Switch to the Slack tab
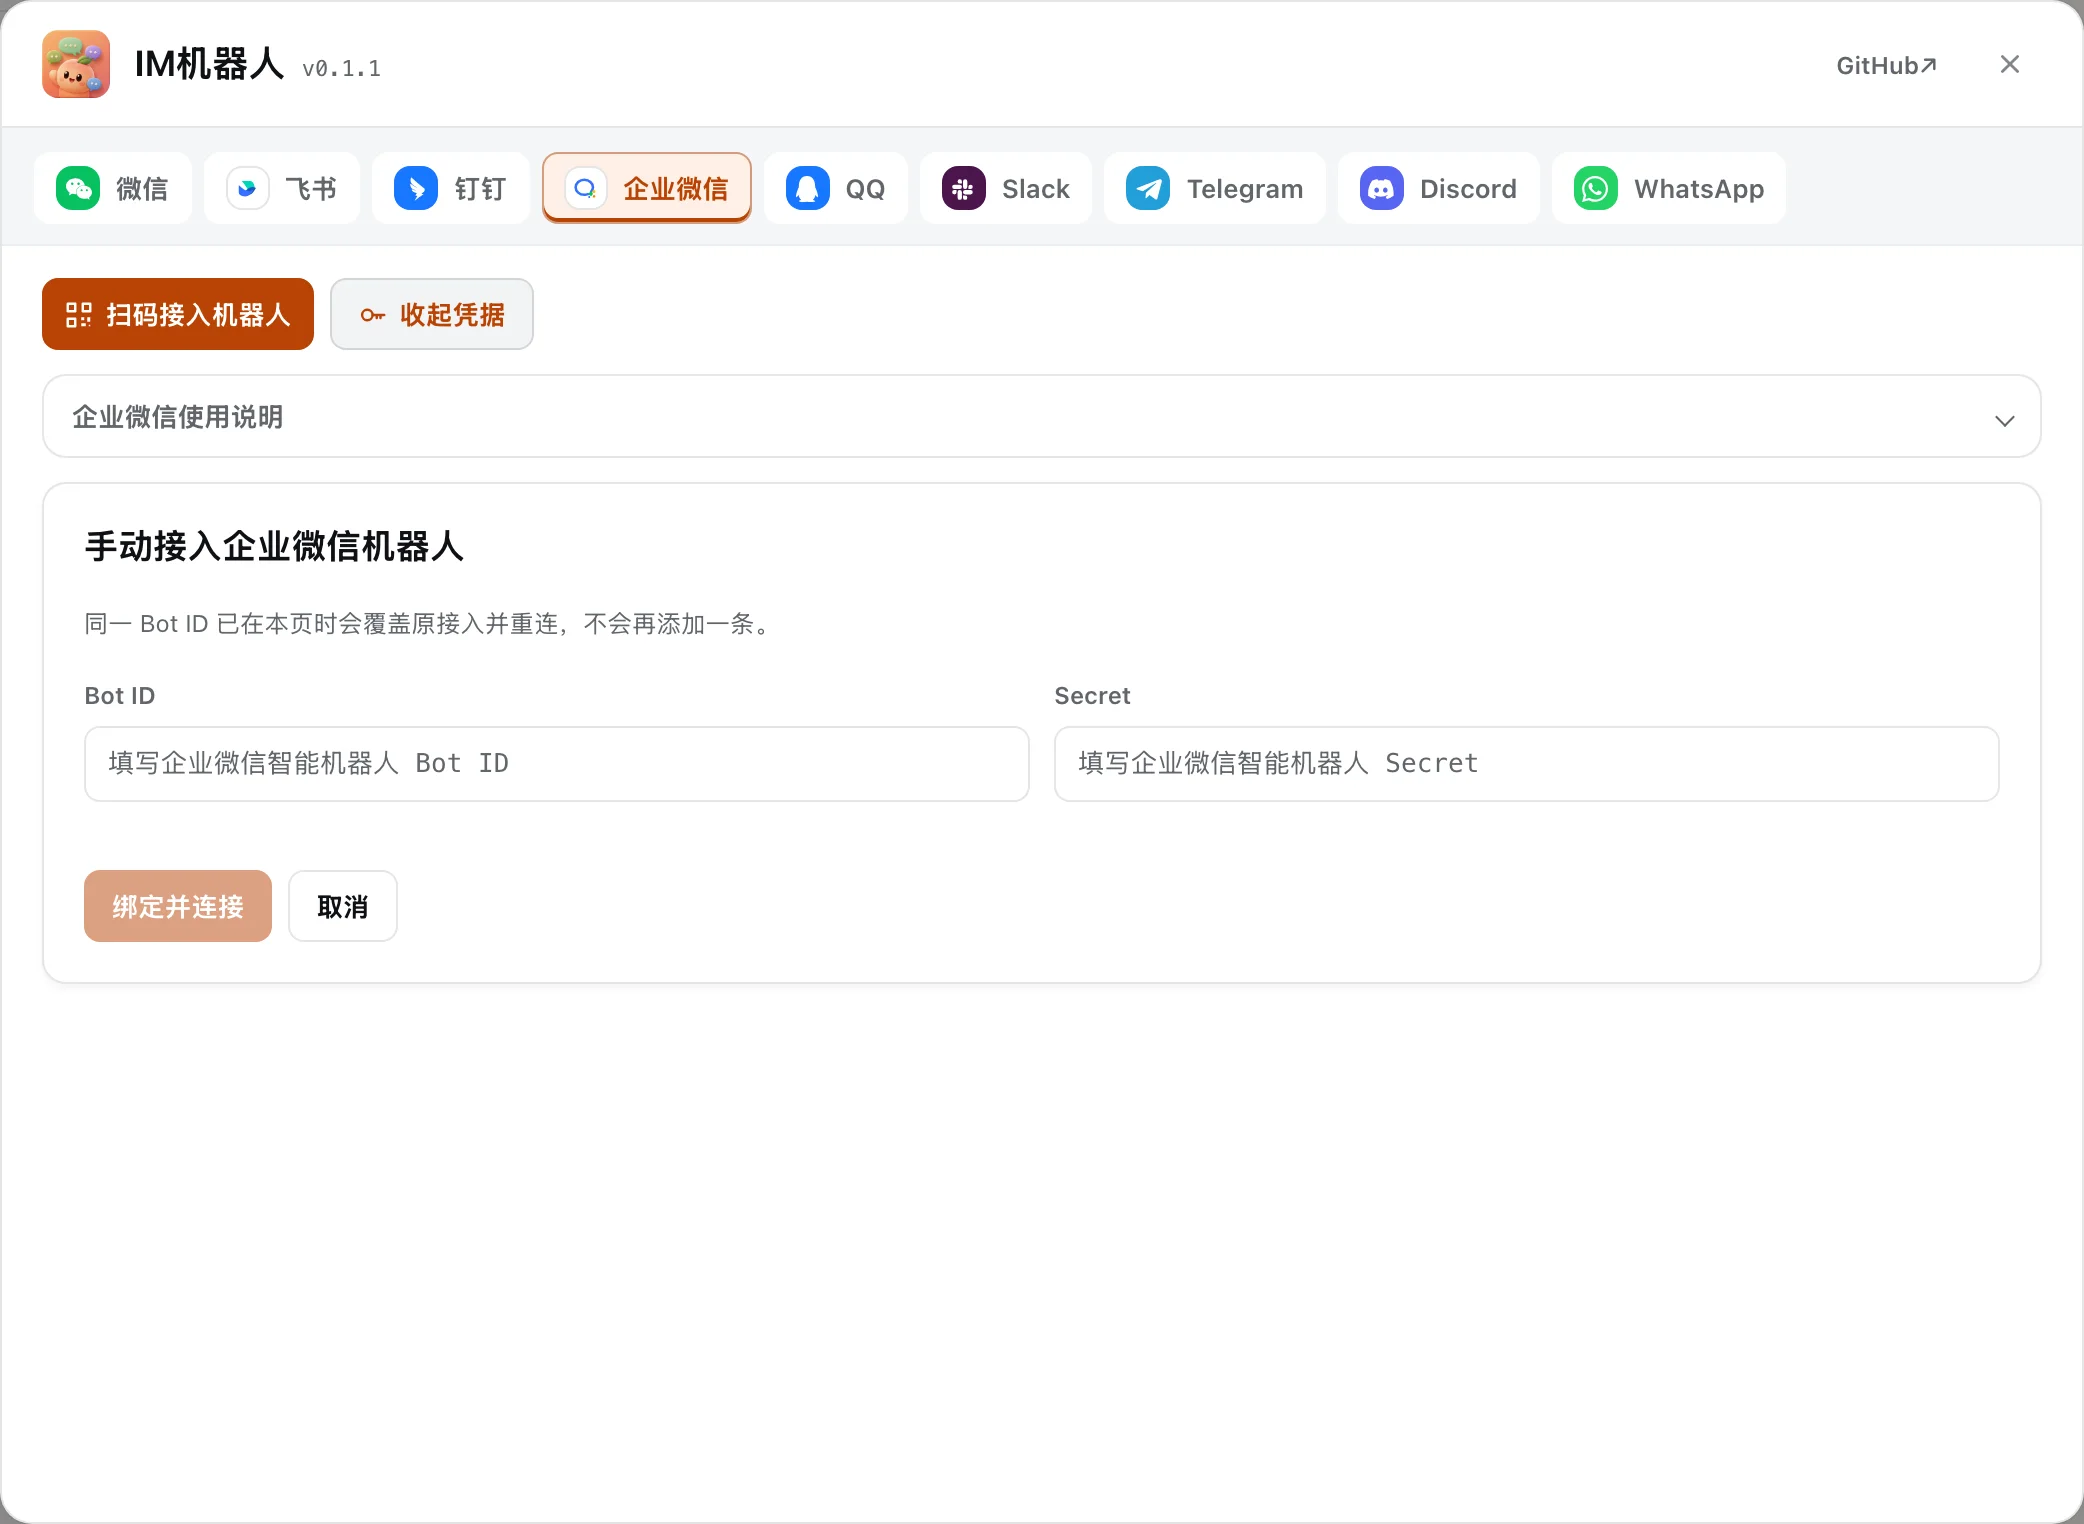This screenshot has width=2084, height=1524. 1006,188
